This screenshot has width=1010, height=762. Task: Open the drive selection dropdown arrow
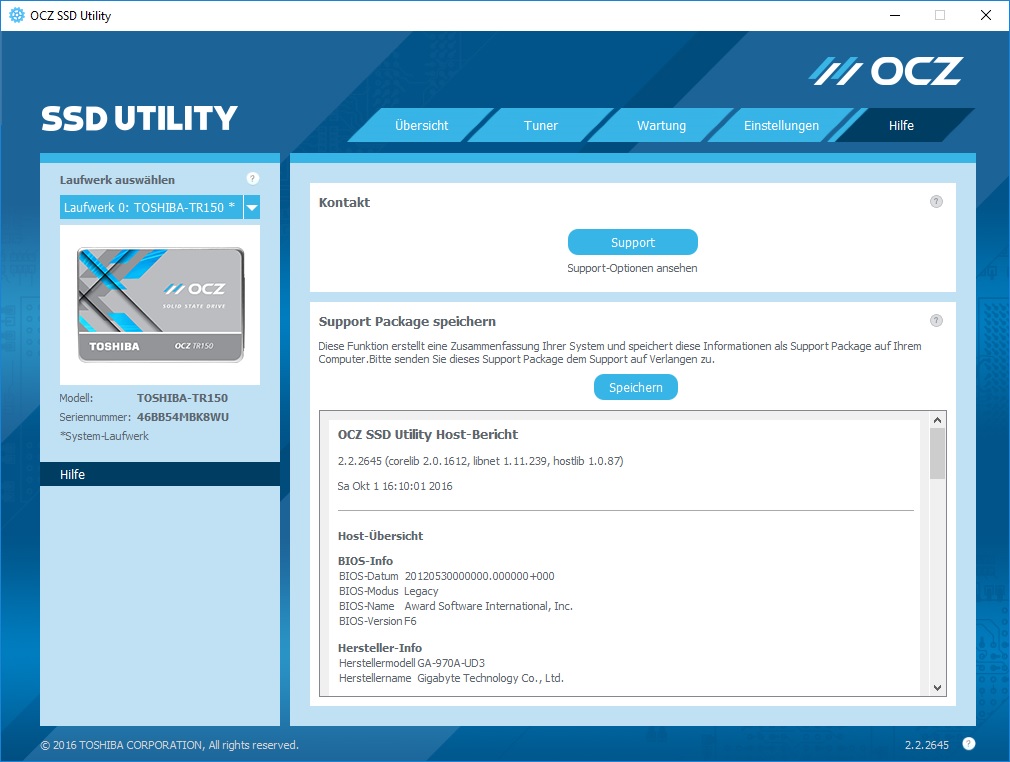[252, 208]
